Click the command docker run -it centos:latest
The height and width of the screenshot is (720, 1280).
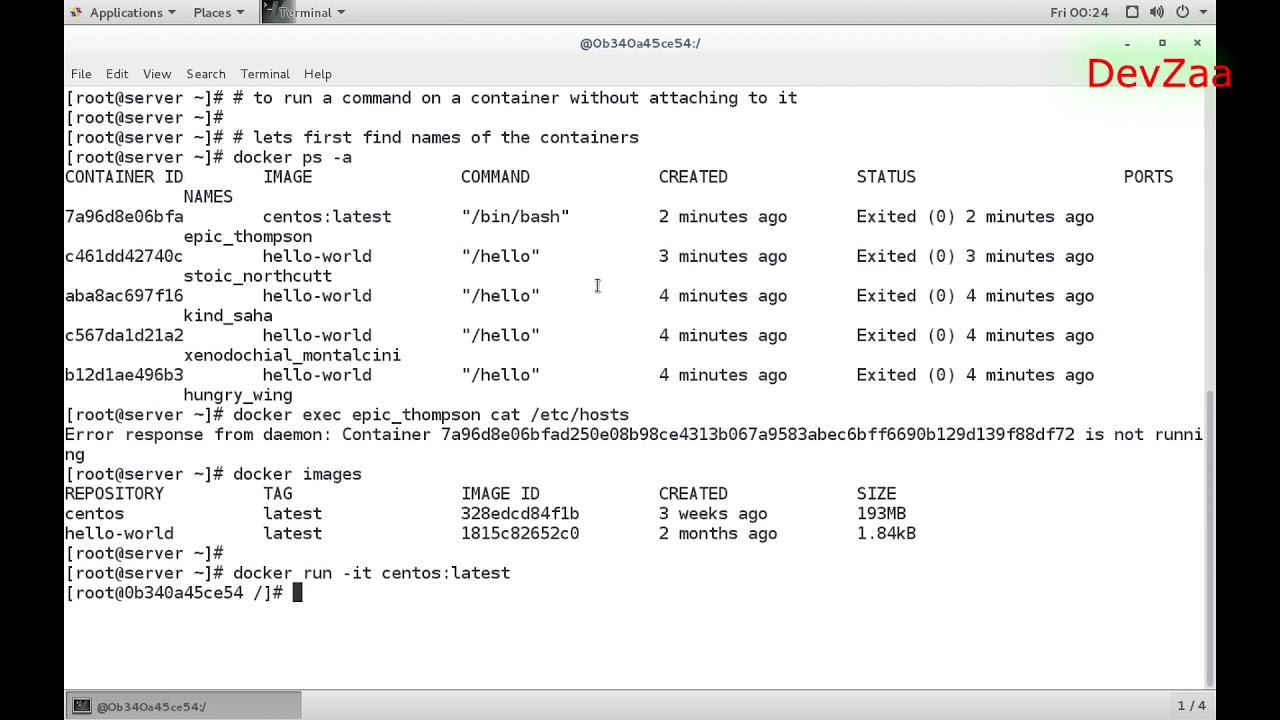(x=371, y=573)
